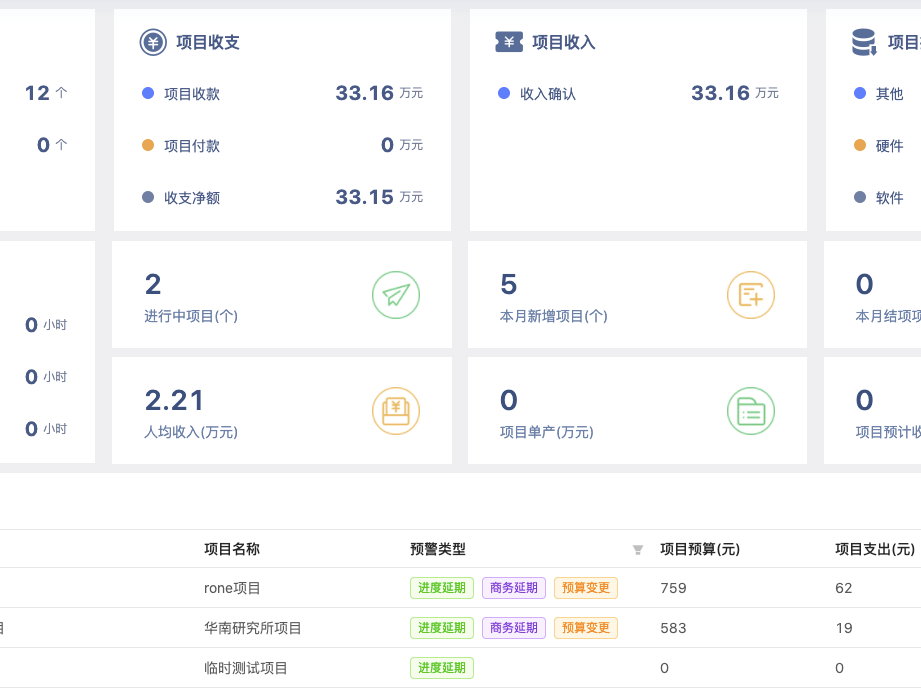Click the blue 收入确认 legend dot

click(504, 93)
